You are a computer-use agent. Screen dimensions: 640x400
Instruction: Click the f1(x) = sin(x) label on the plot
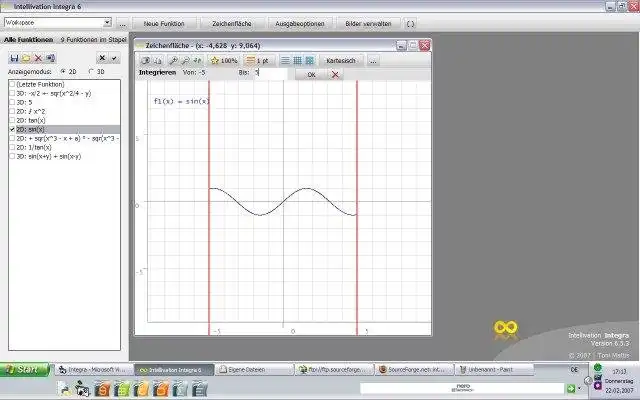tap(181, 101)
